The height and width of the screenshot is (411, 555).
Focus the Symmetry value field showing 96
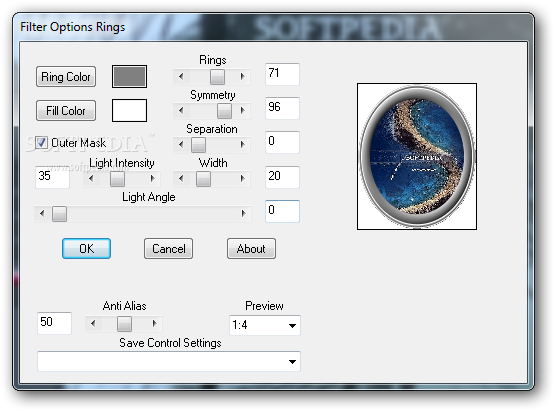(x=282, y=108)
